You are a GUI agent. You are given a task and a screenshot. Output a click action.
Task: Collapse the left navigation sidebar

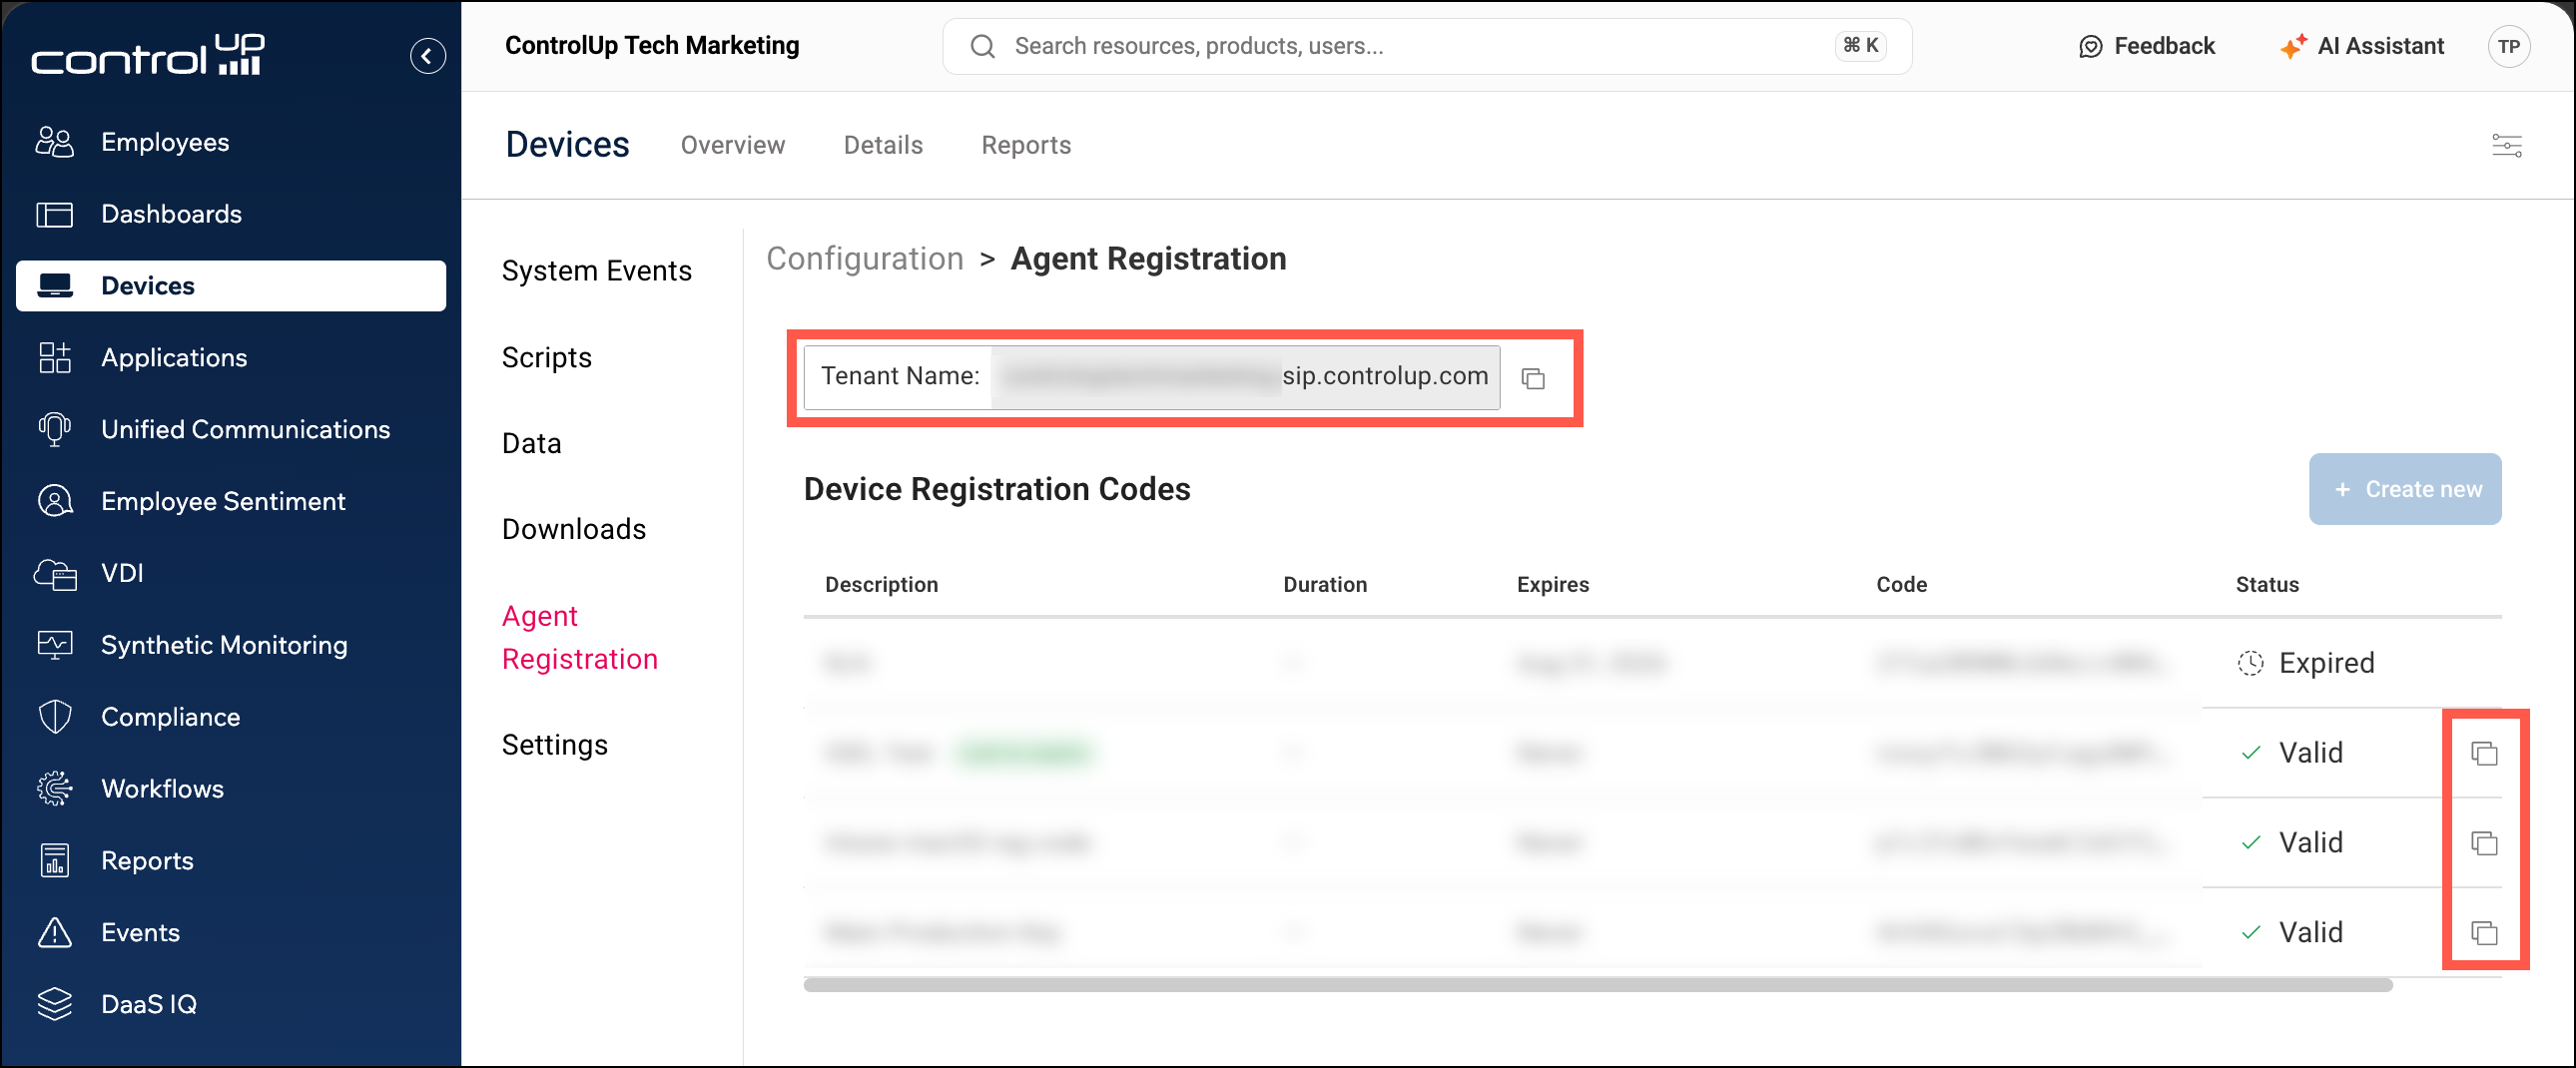[x=427, y=56]
